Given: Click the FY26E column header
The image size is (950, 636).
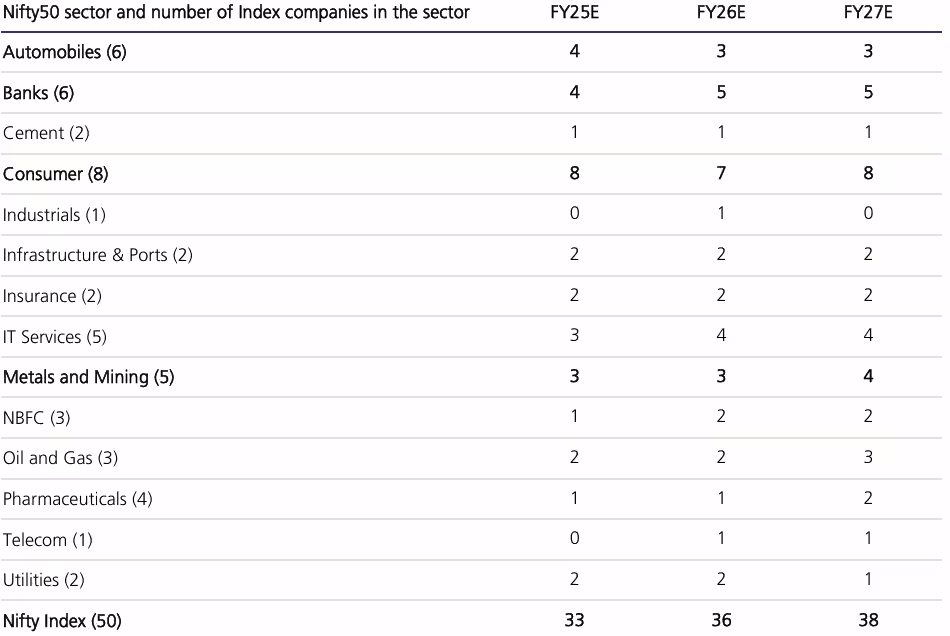Looking at the screenshot, I should pyautogui.click(x=720, y=12).
